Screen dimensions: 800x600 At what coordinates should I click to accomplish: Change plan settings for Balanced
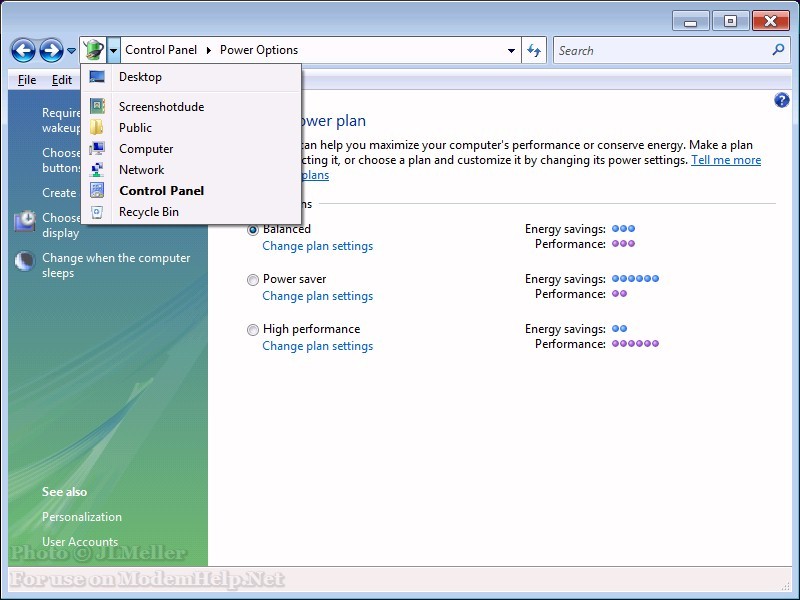(317, 246)
